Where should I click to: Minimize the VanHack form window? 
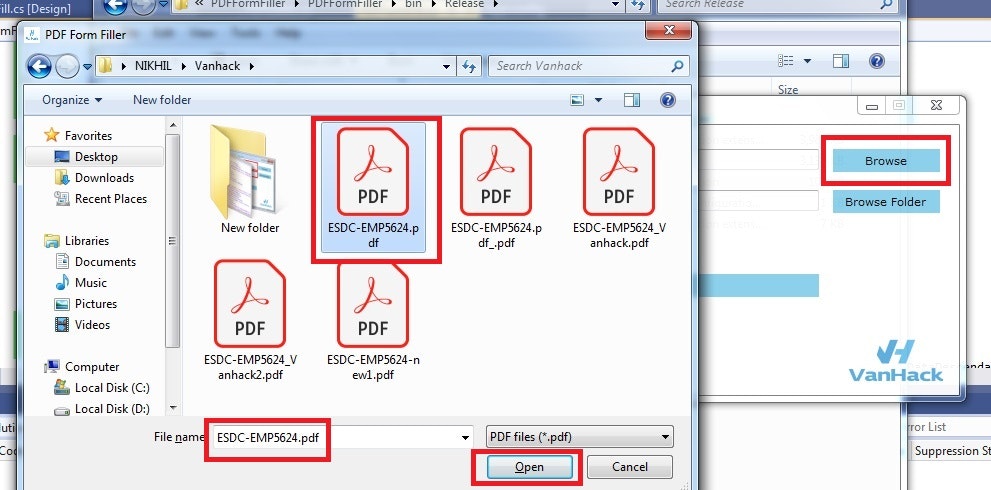pyautogui.click(x=872, y=106)
